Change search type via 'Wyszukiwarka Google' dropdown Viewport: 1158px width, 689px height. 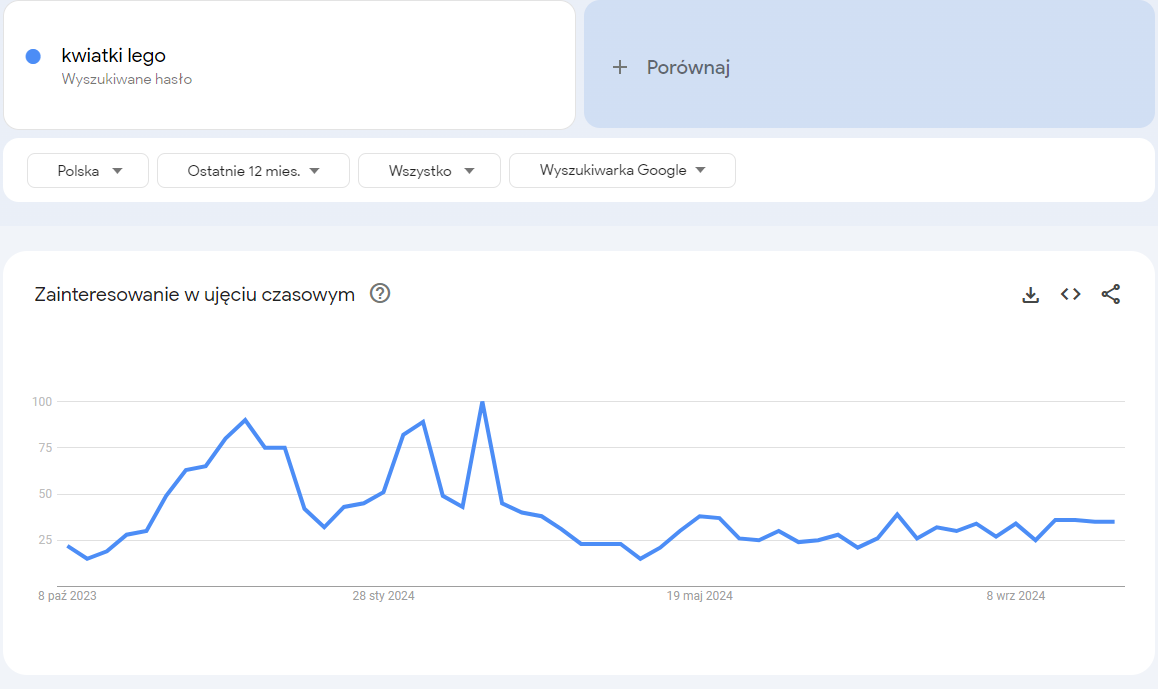pyautogui.click(x=622, y=170)
